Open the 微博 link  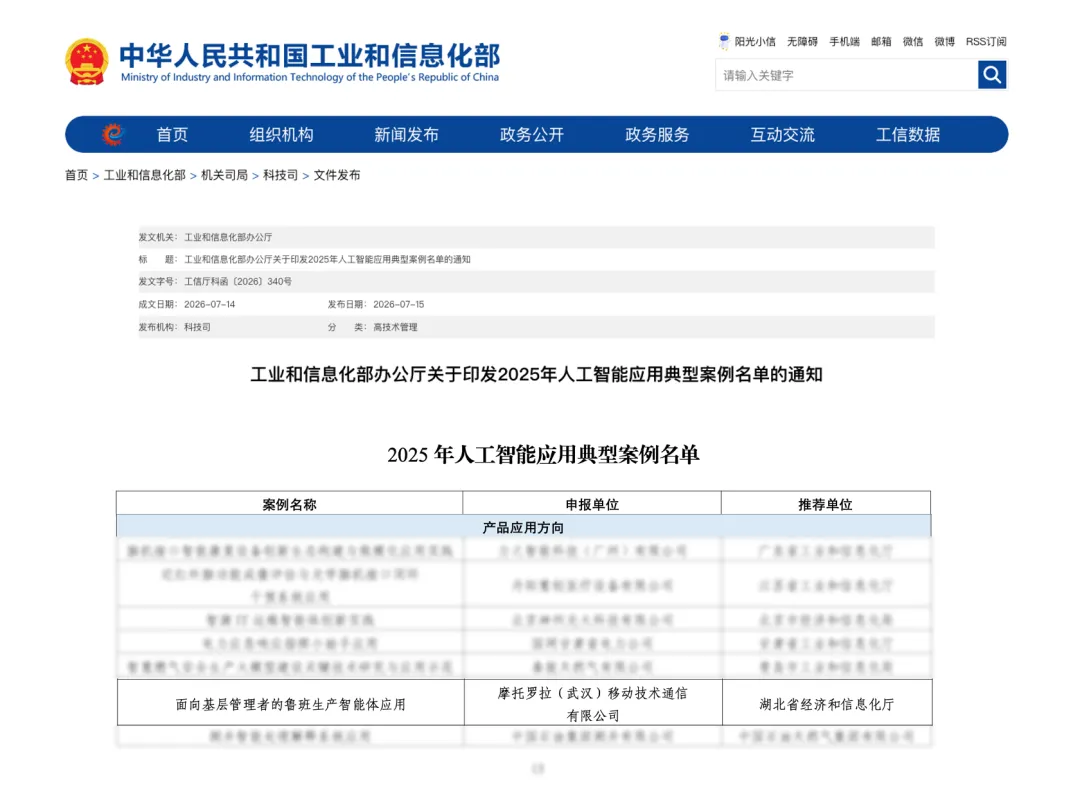tap(944, 42)
